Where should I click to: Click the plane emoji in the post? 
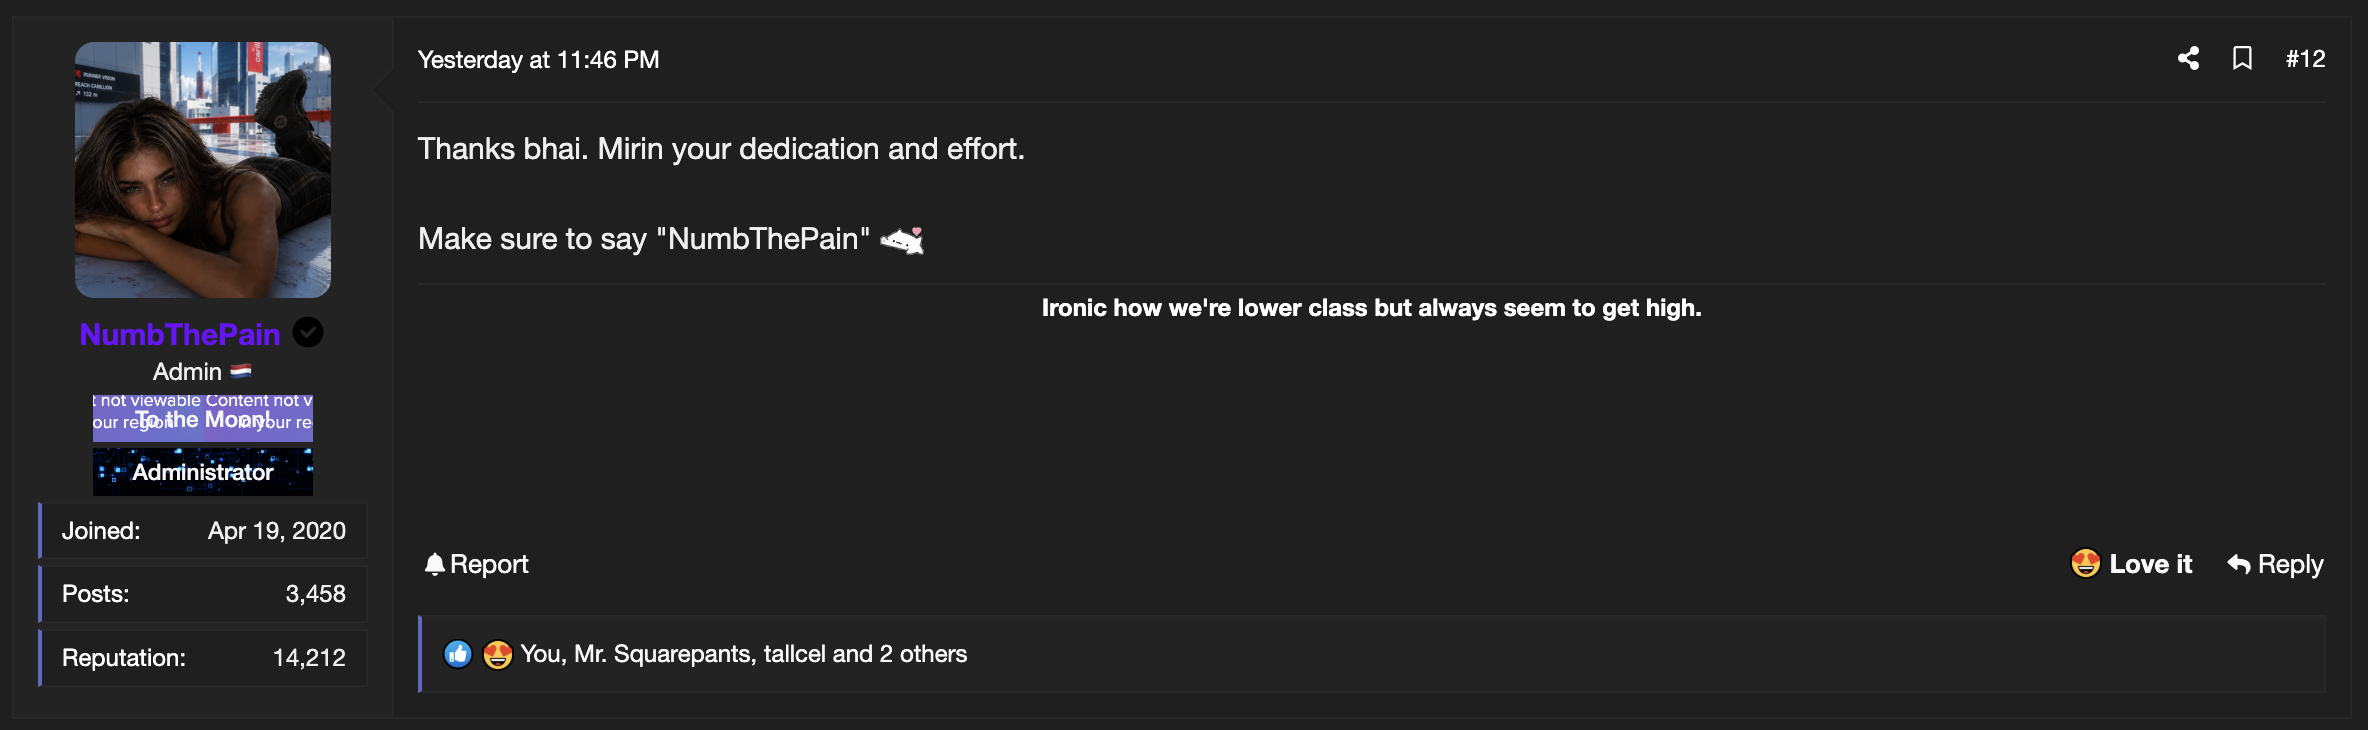(902, 240)
